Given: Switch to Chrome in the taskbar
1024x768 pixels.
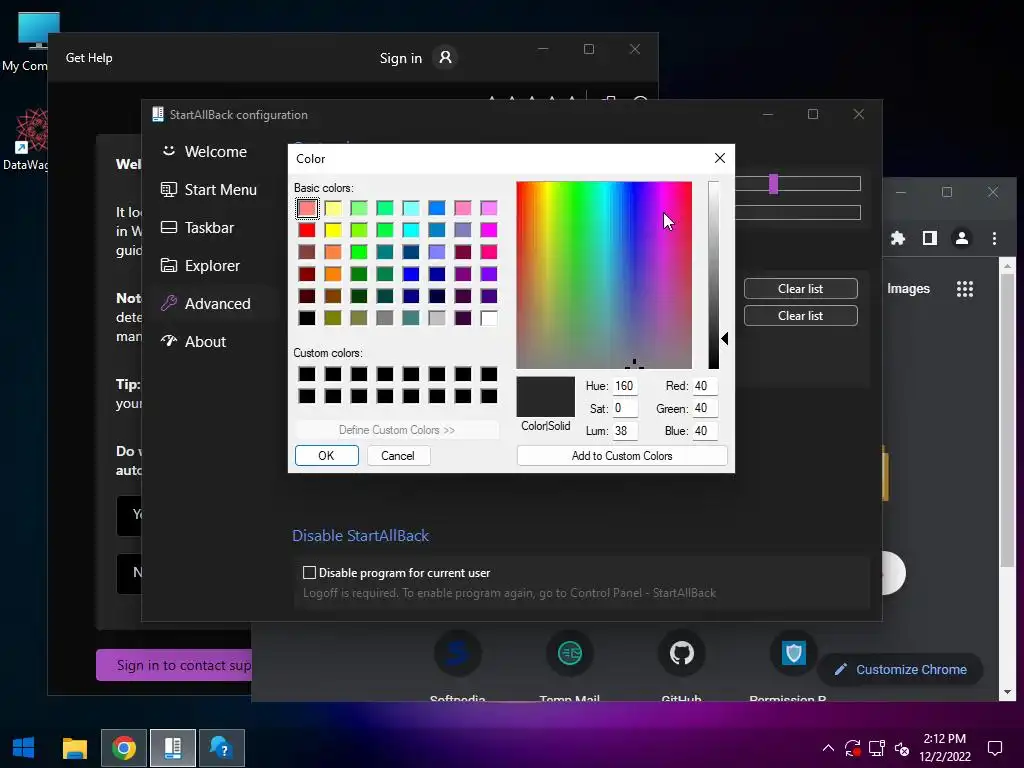Looking at the screenshot, I should (124, 748).
